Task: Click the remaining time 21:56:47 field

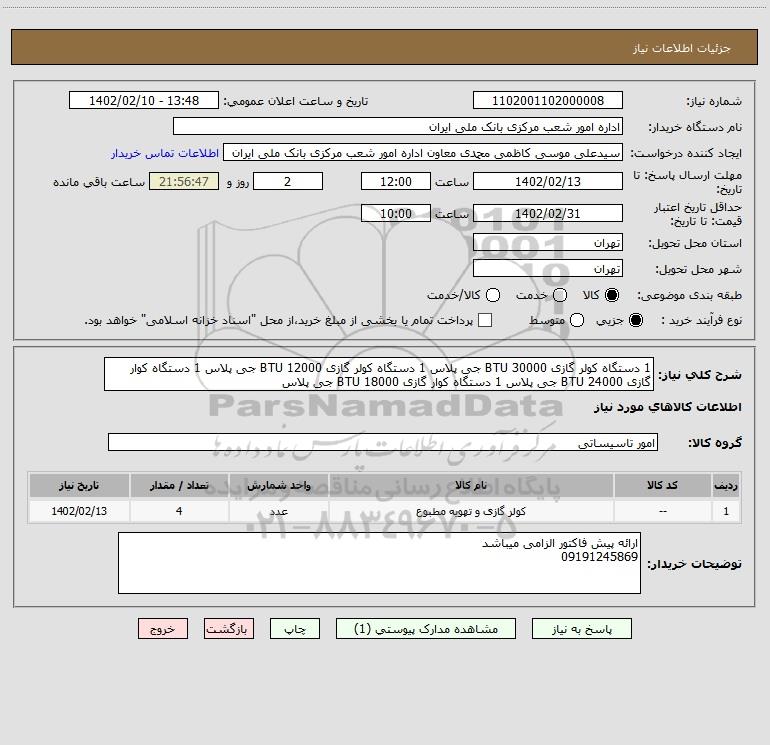Action: click(x=184, y=181)
